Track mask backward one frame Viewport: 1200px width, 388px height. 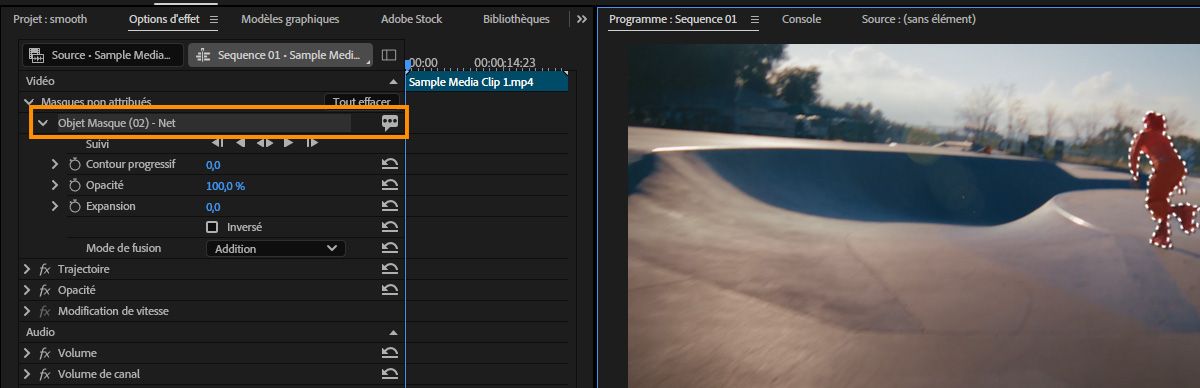click(217, 143)
